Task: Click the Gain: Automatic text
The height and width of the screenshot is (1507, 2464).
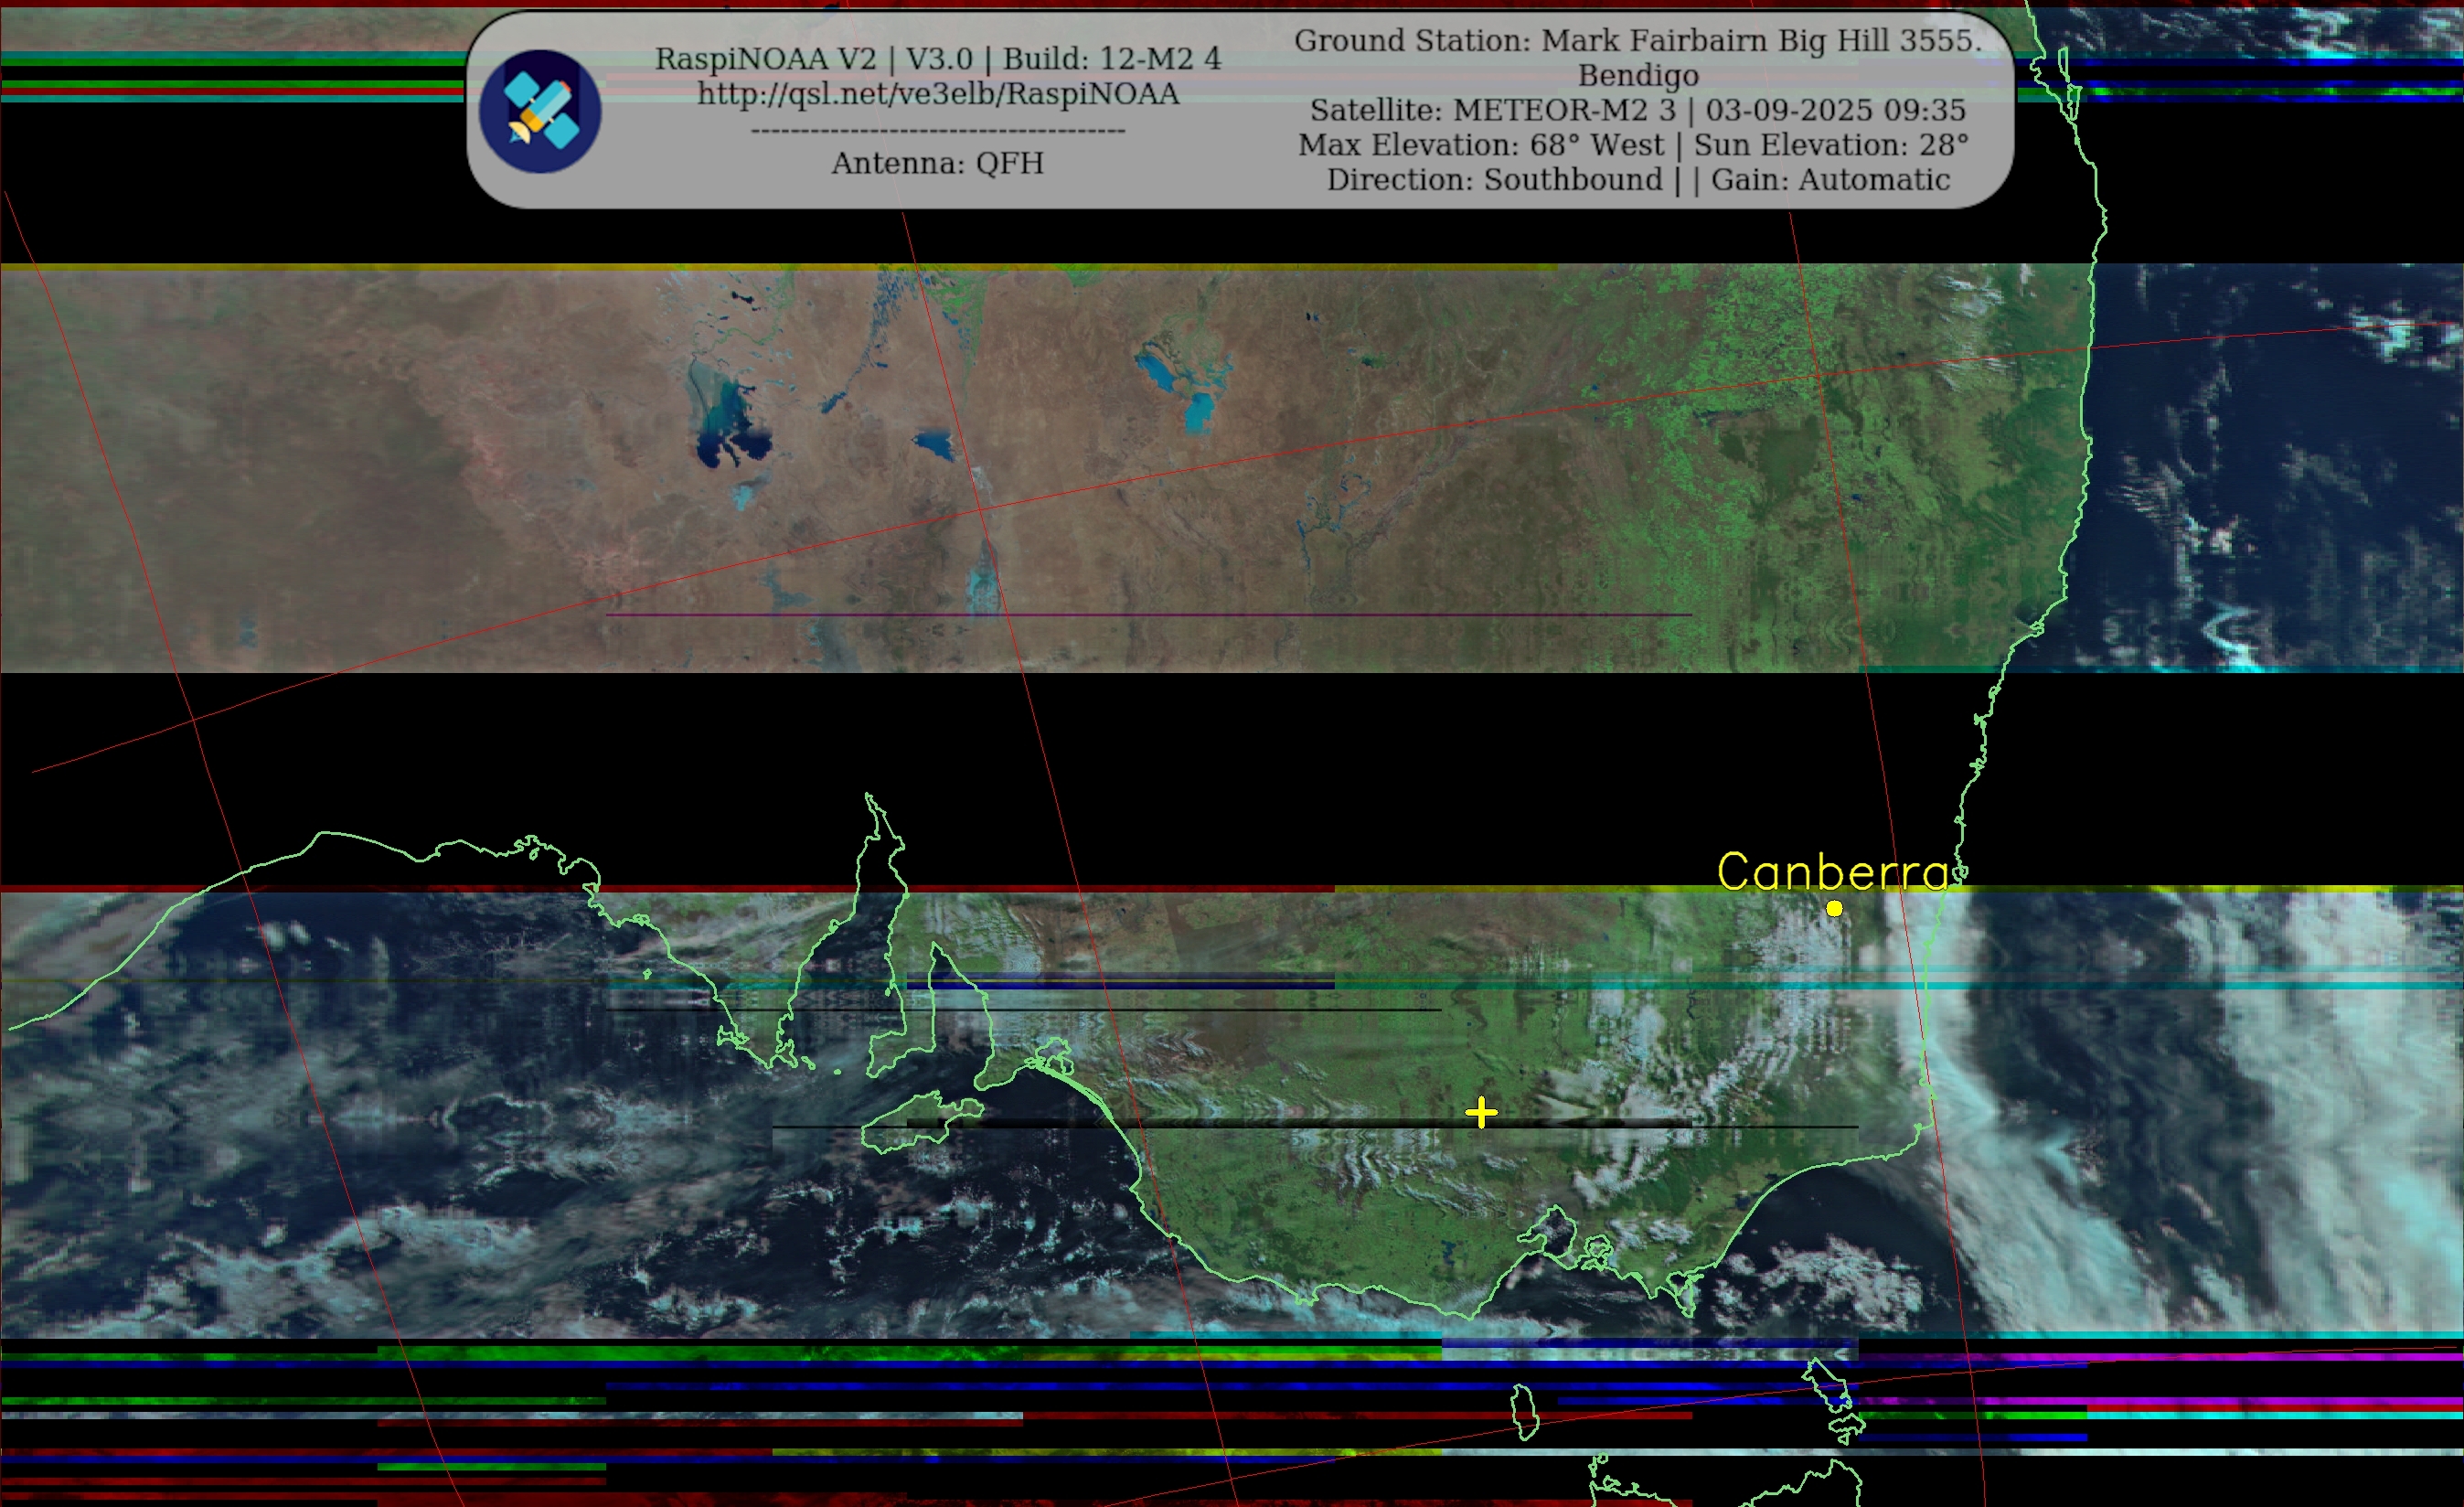Action: click(1830, 180)
